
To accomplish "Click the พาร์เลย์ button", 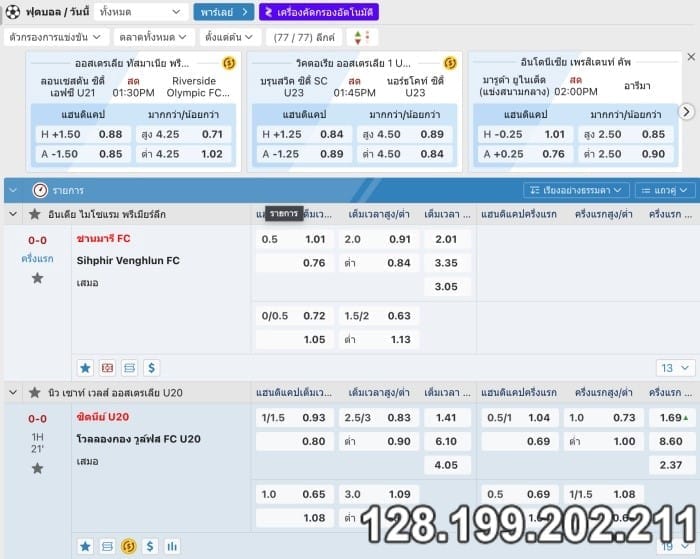I will pos(224,12).
